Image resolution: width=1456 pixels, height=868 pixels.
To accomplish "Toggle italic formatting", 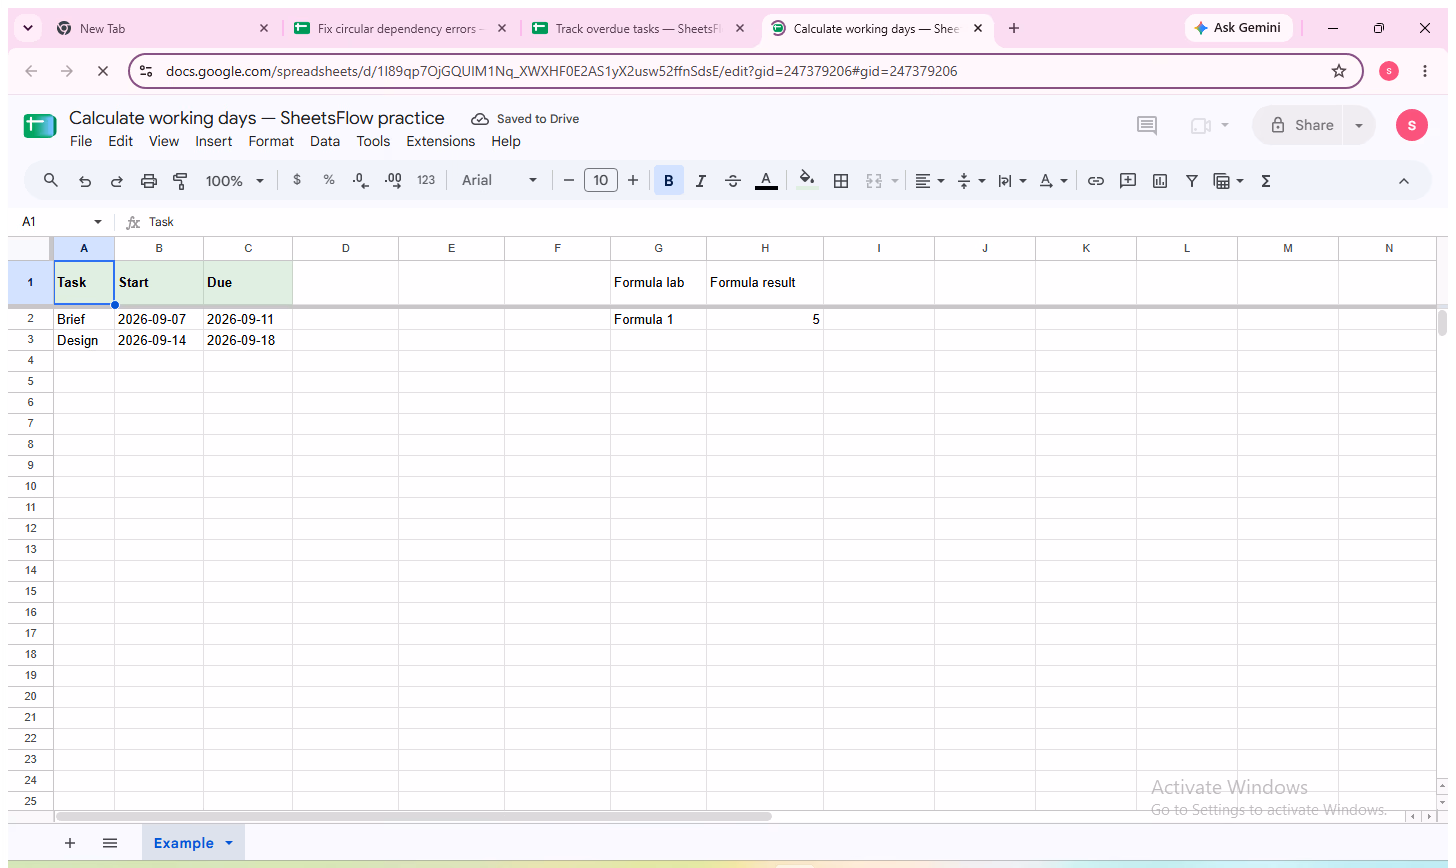I will pyautogui.click(x=701, y=181).
